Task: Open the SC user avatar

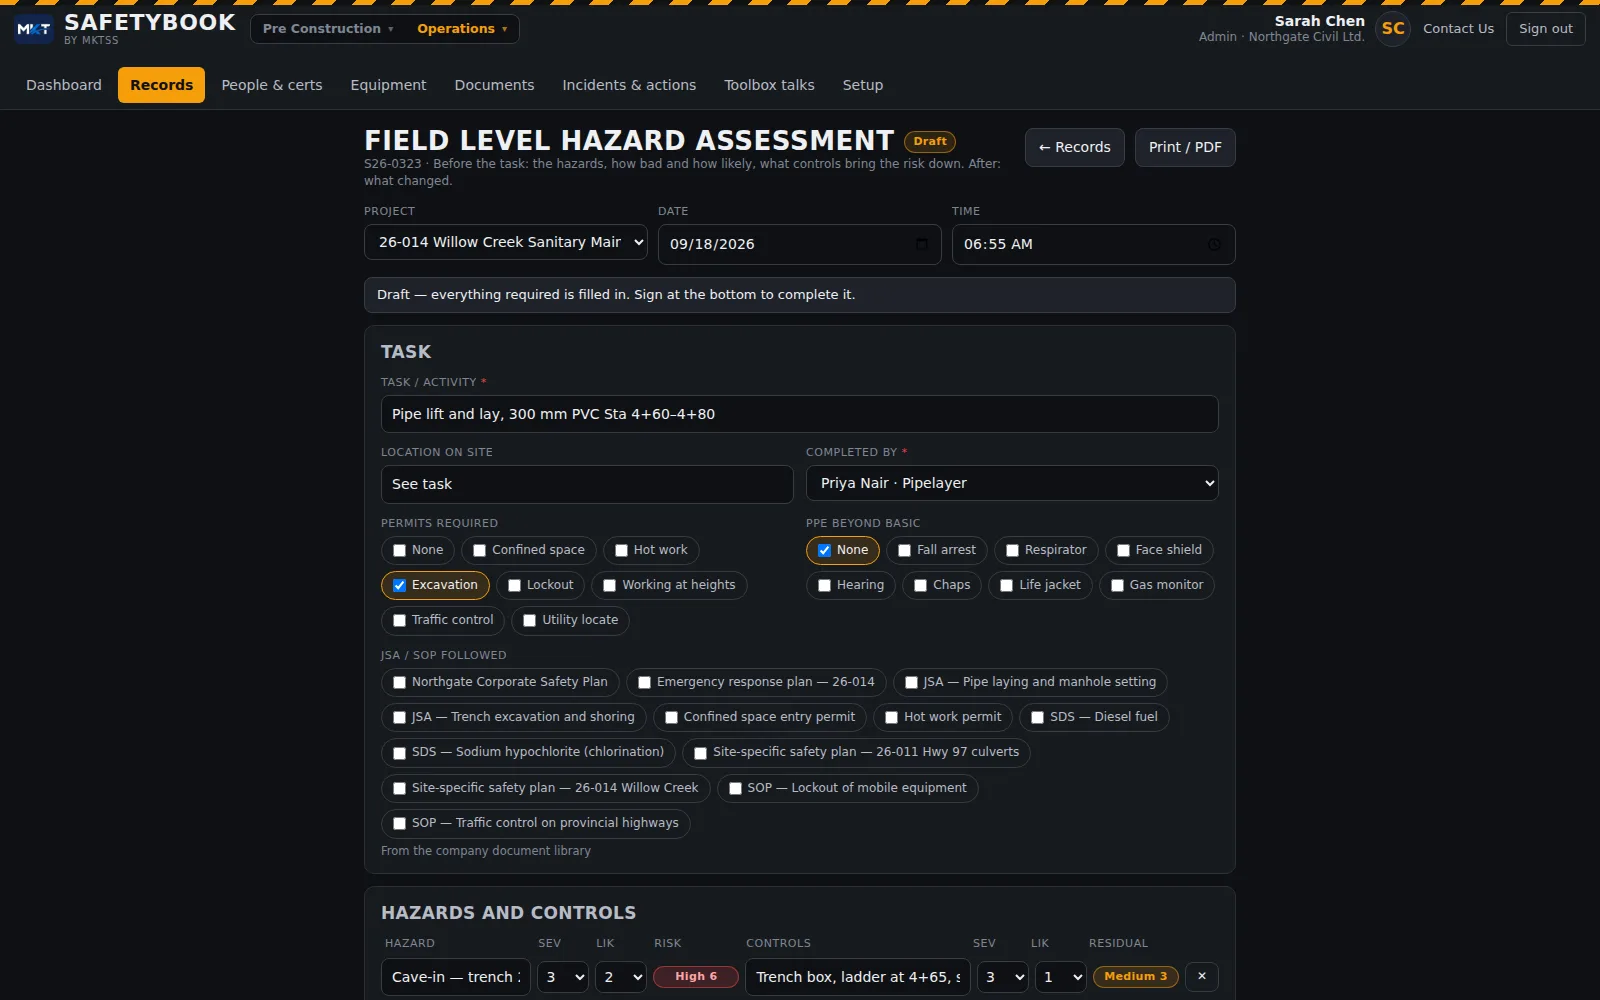Action: 1393,29
